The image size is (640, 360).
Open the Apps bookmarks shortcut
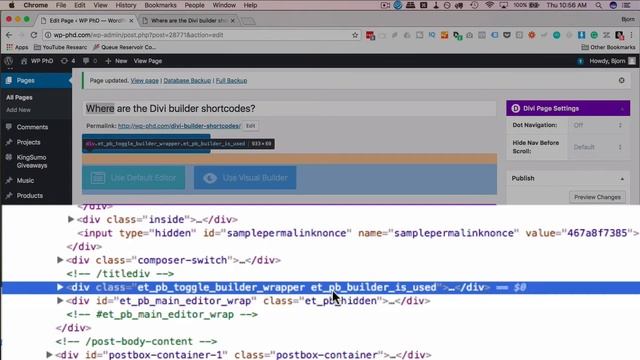coord(17,47)
